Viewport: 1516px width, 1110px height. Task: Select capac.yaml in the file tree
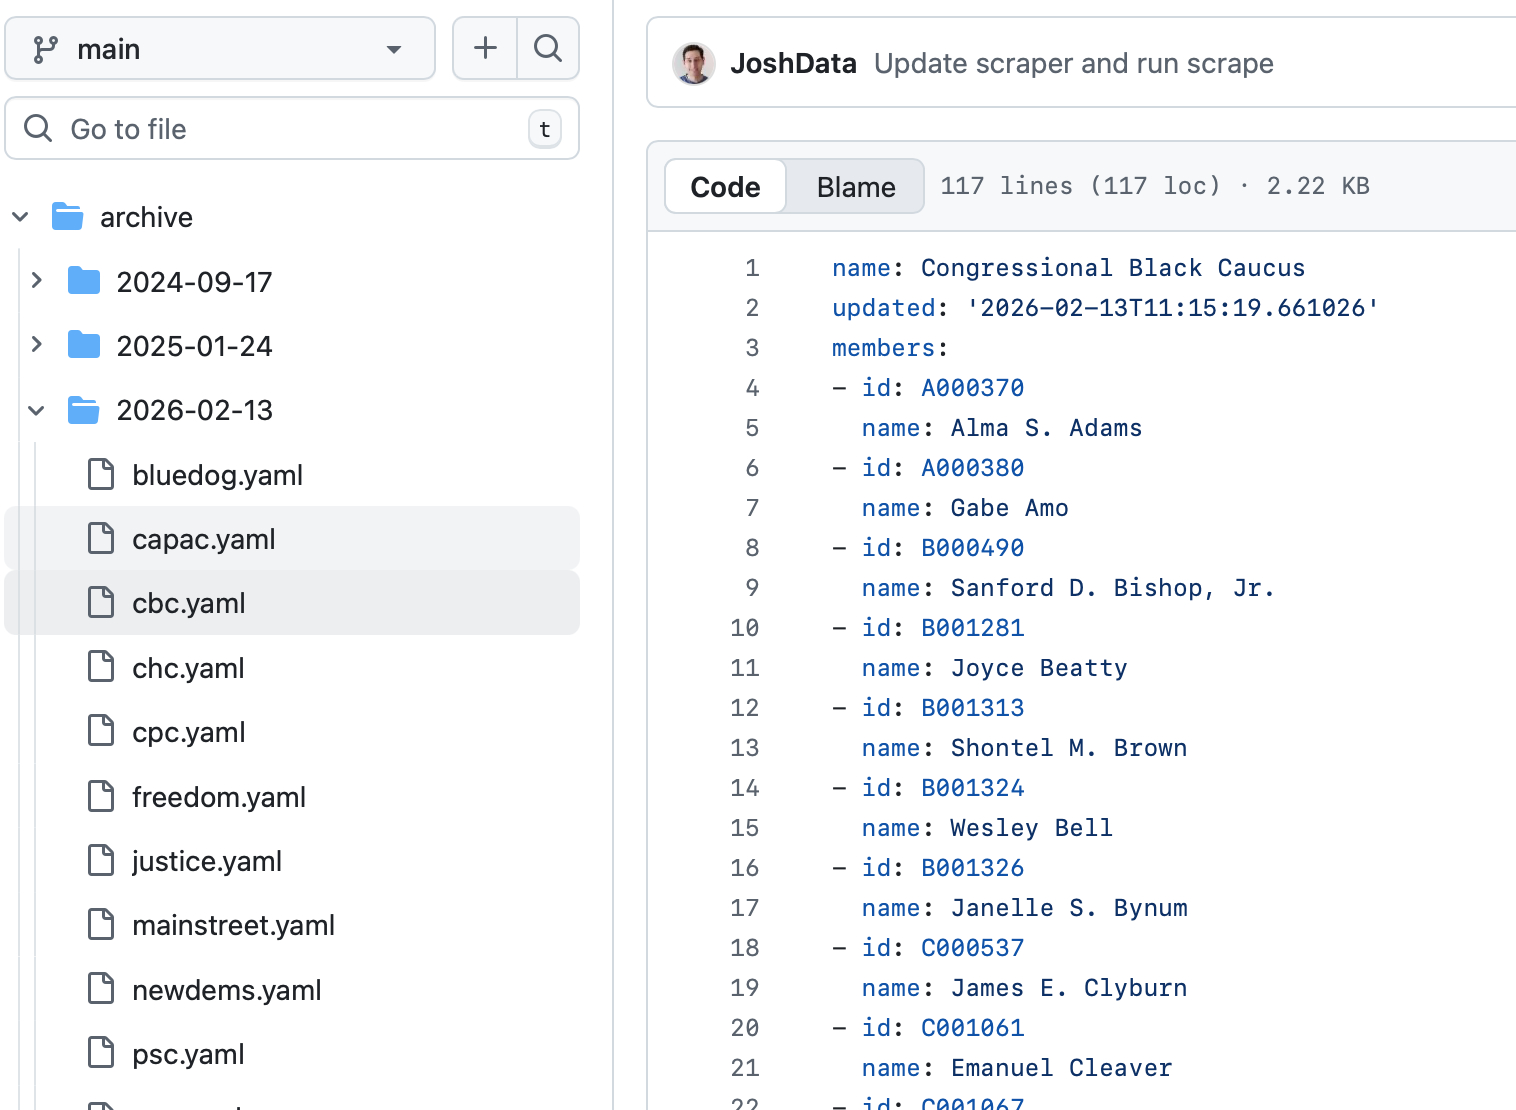(203, 538)
